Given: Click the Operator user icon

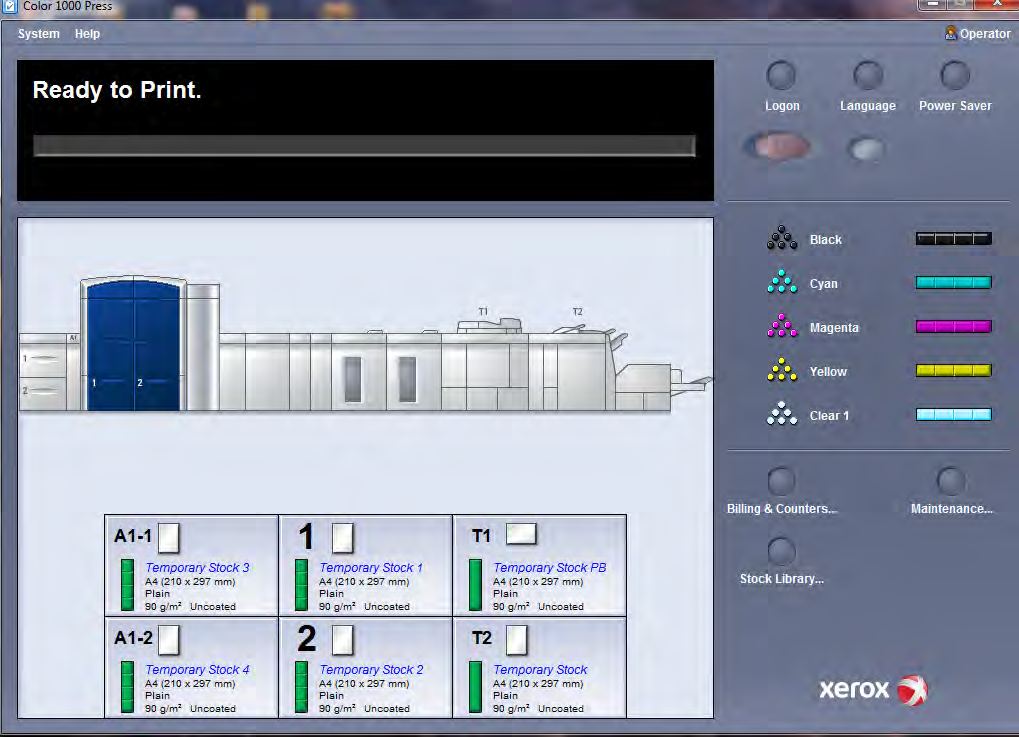Looking at the screenshot, I should pos(950,33).
